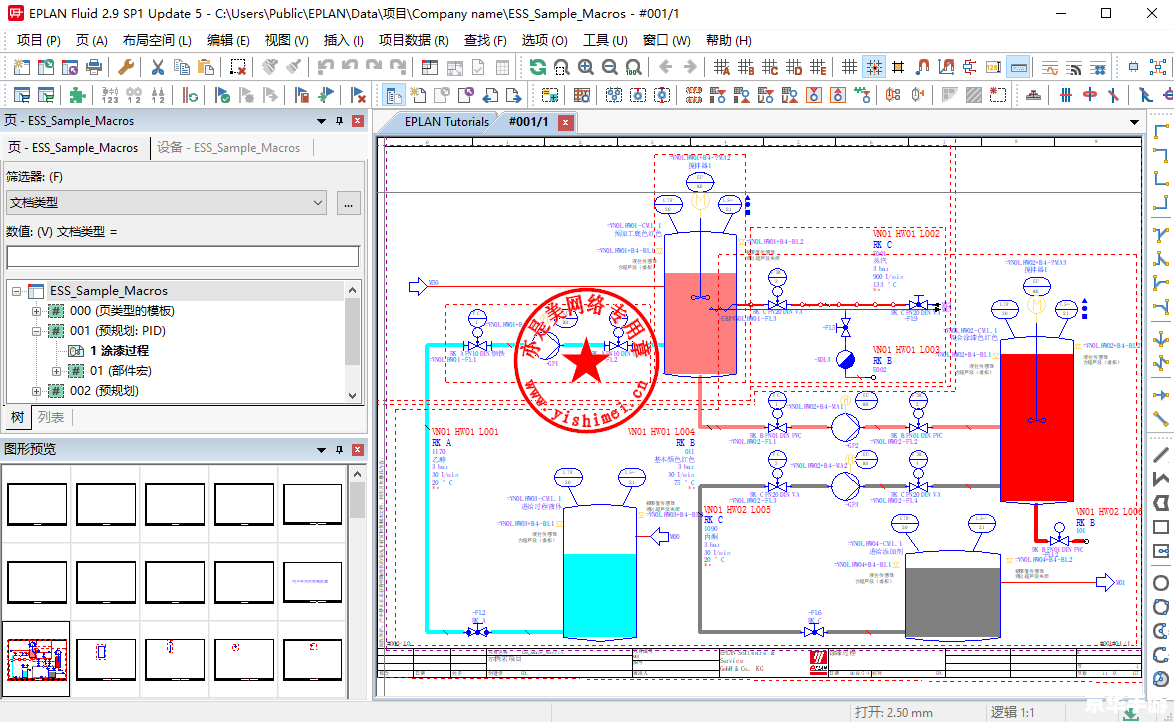Click the flag with red X icon
Screen dimensions: 1174x722
[358, 95]
